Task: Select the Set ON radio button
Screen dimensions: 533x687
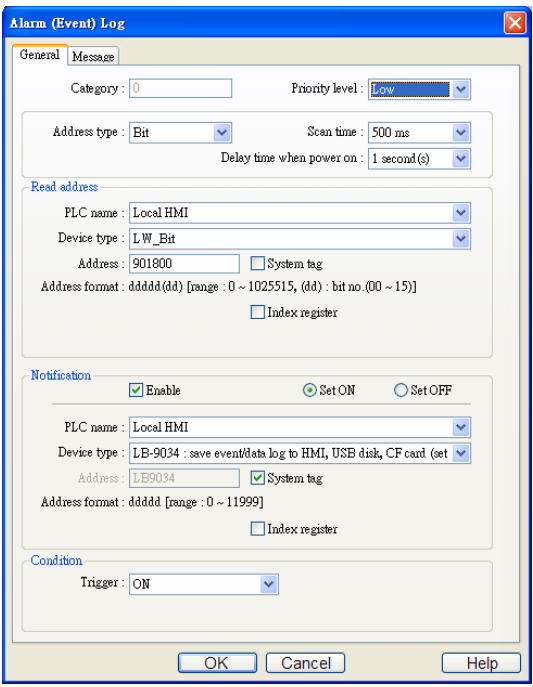Action: (309, 390)
